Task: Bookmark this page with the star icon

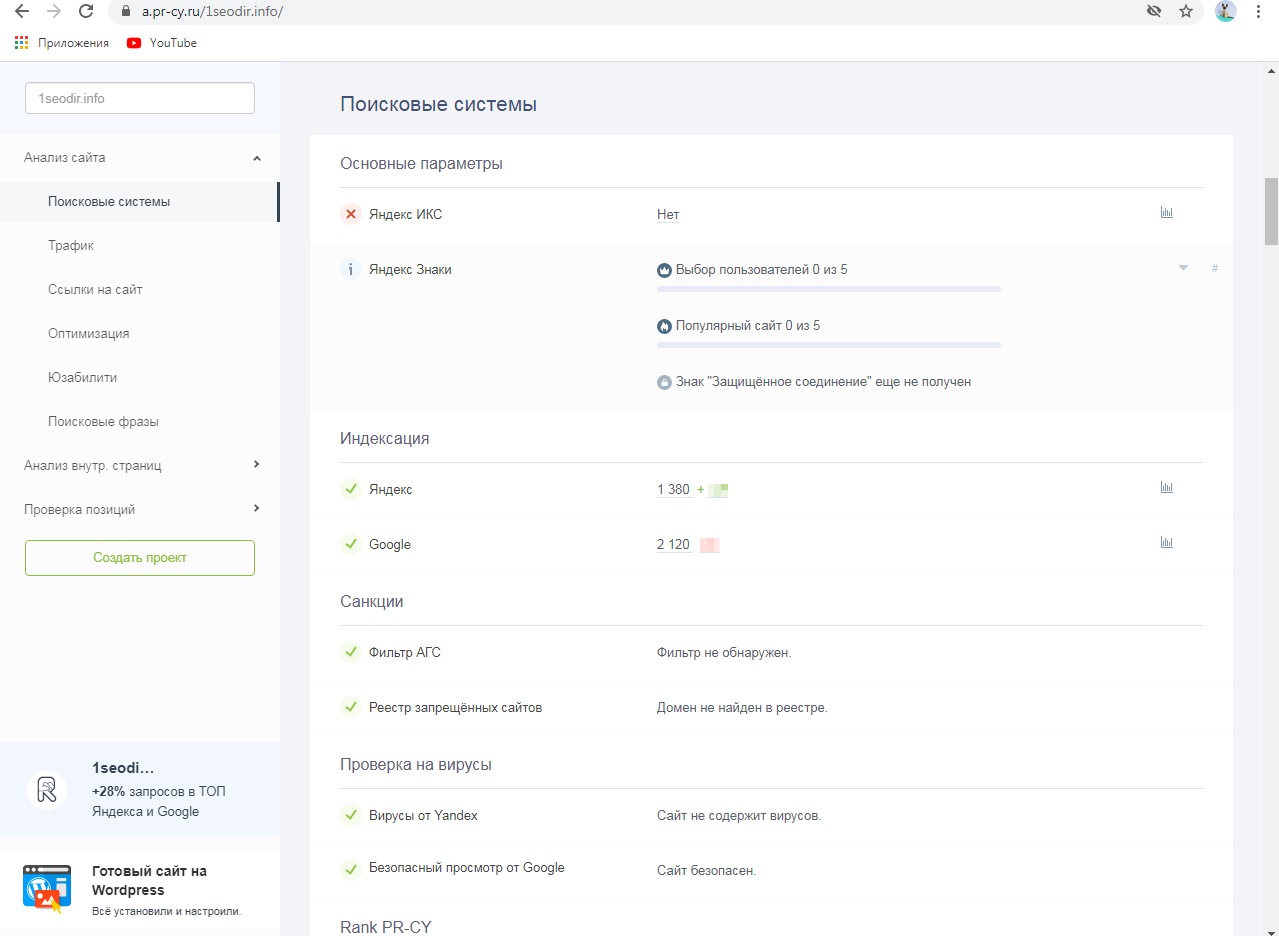Action: click(x=1186, y=11)
